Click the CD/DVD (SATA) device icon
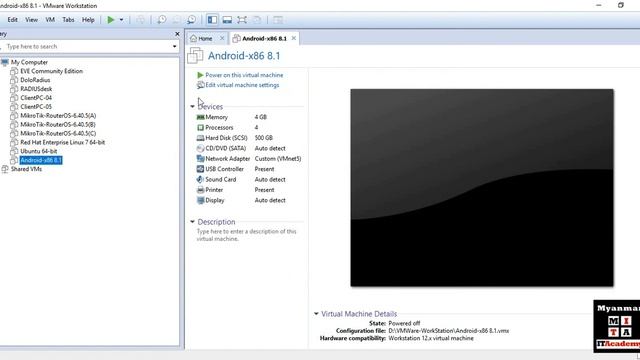The width and height of the screenshot is (640, 360). [x=200, y=149]
